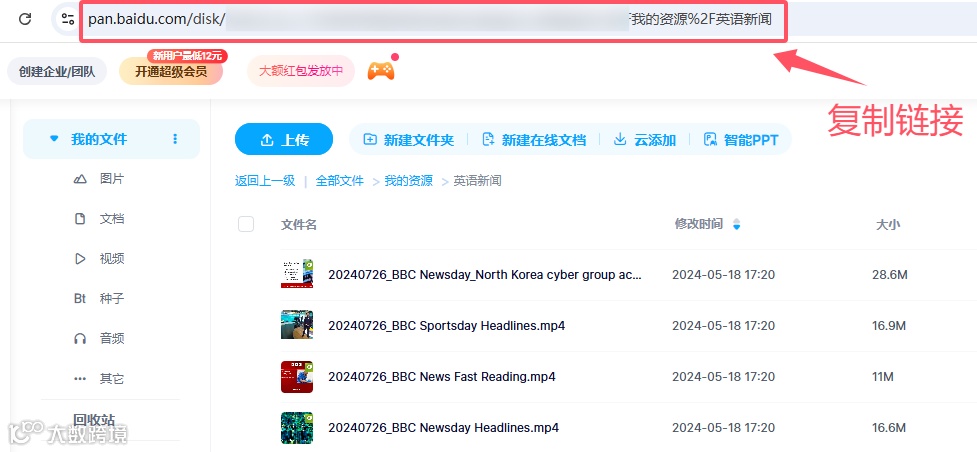Open the orange game controller icon

[x=381, y=70]
